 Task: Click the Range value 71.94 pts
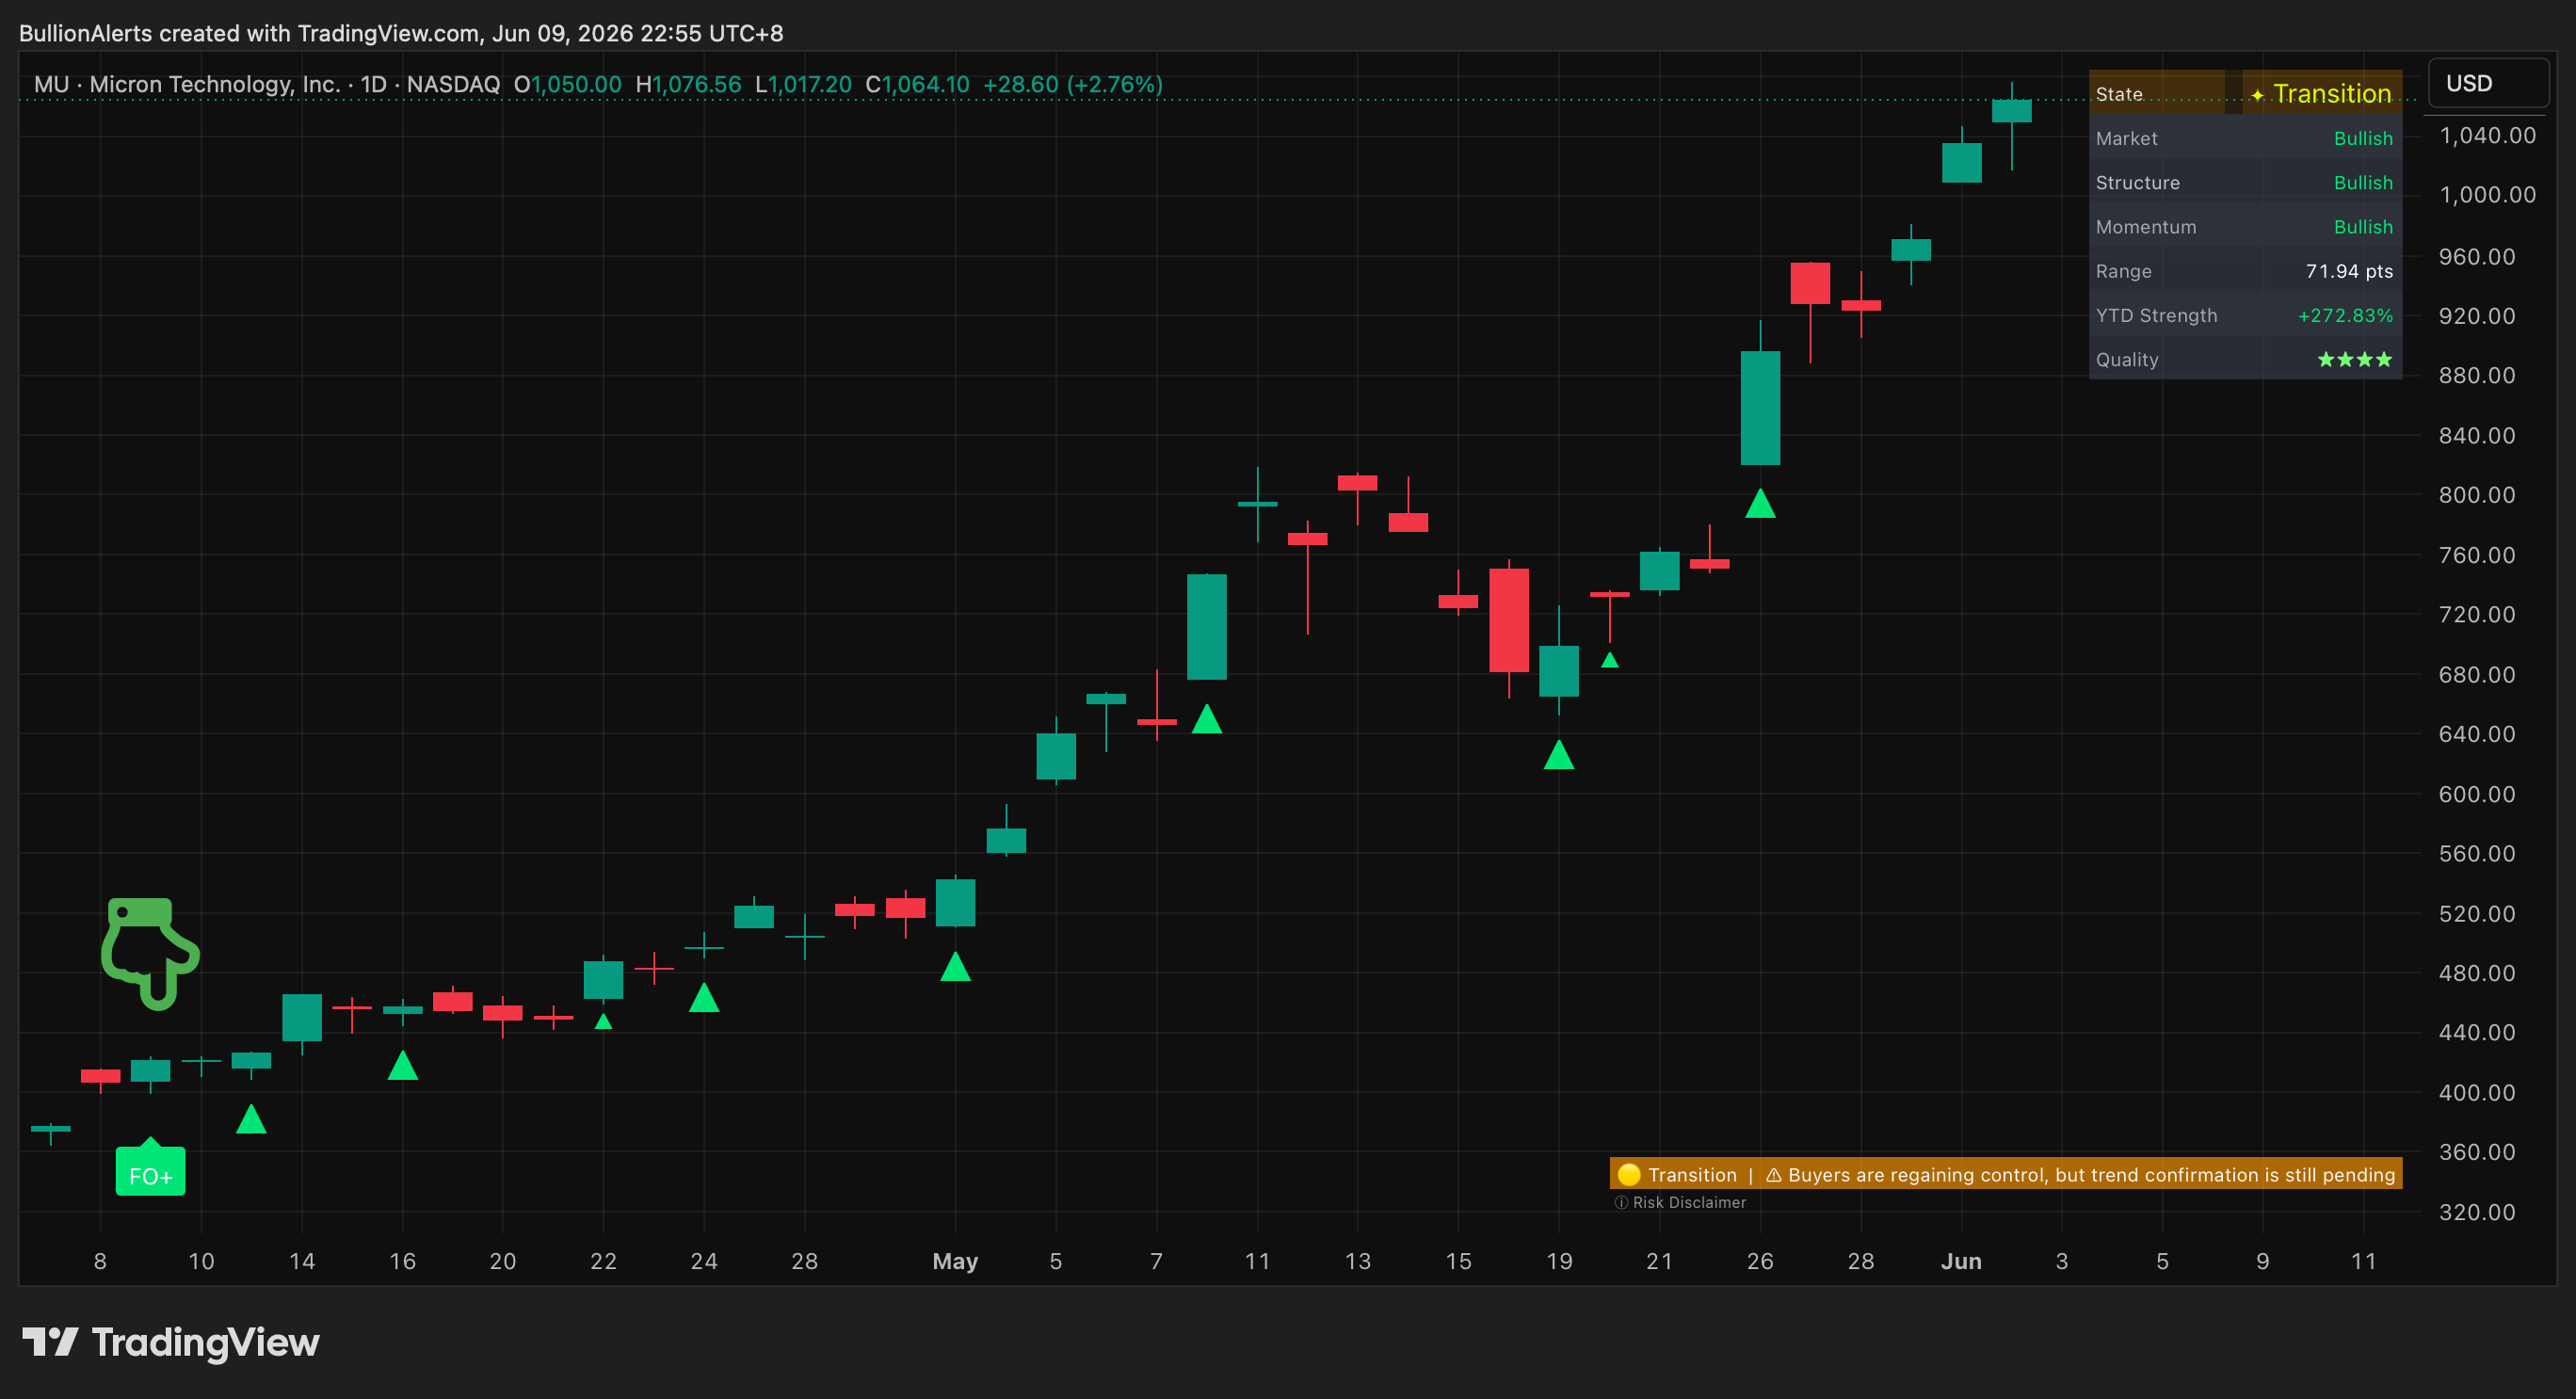tap(2349, 271)
